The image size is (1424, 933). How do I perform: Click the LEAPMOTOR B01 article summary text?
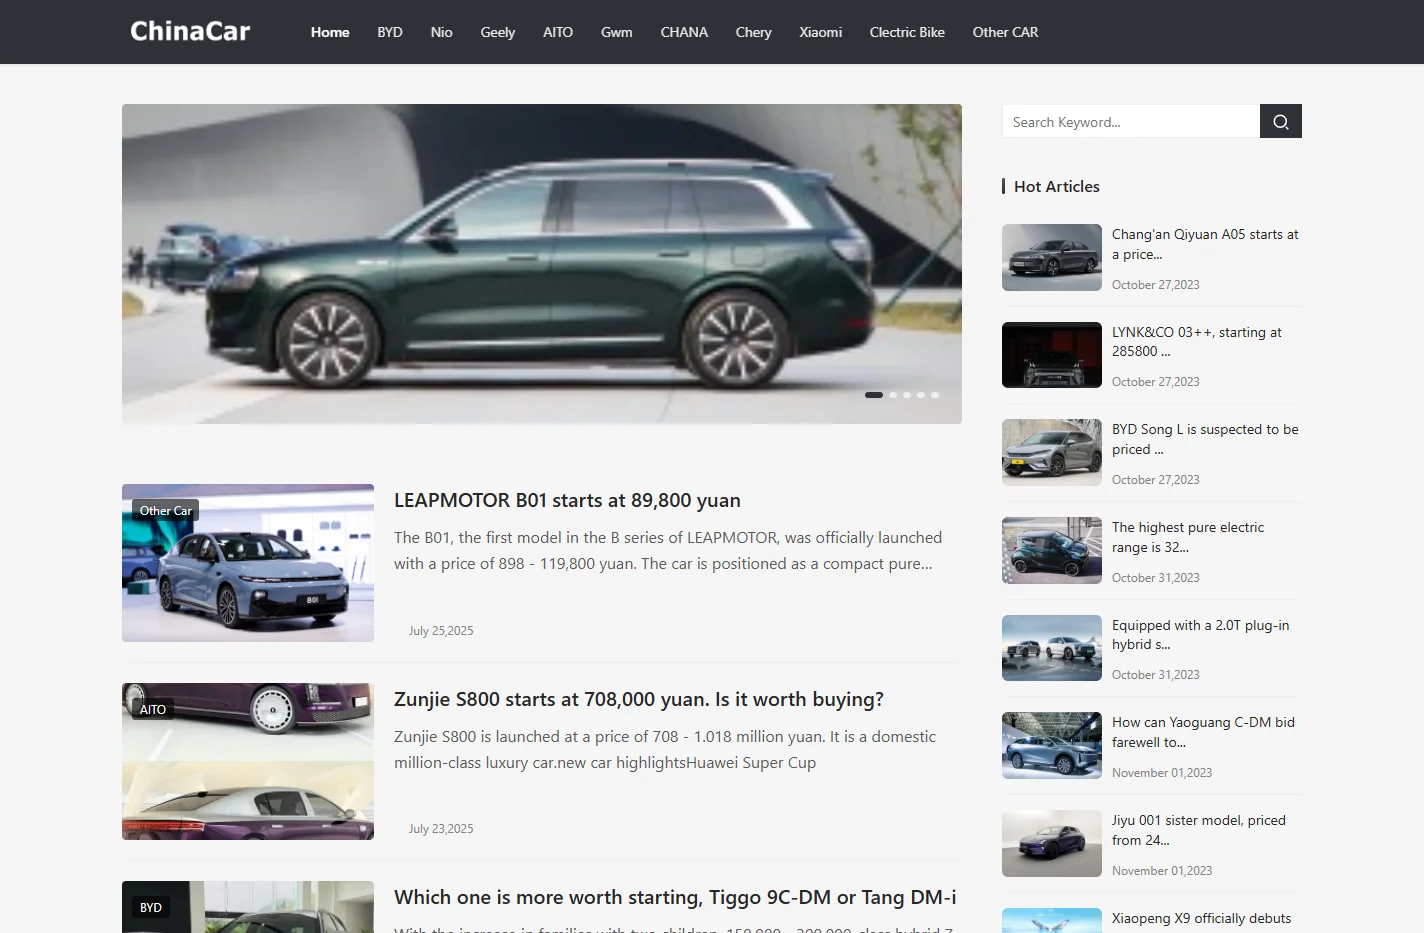668,551
